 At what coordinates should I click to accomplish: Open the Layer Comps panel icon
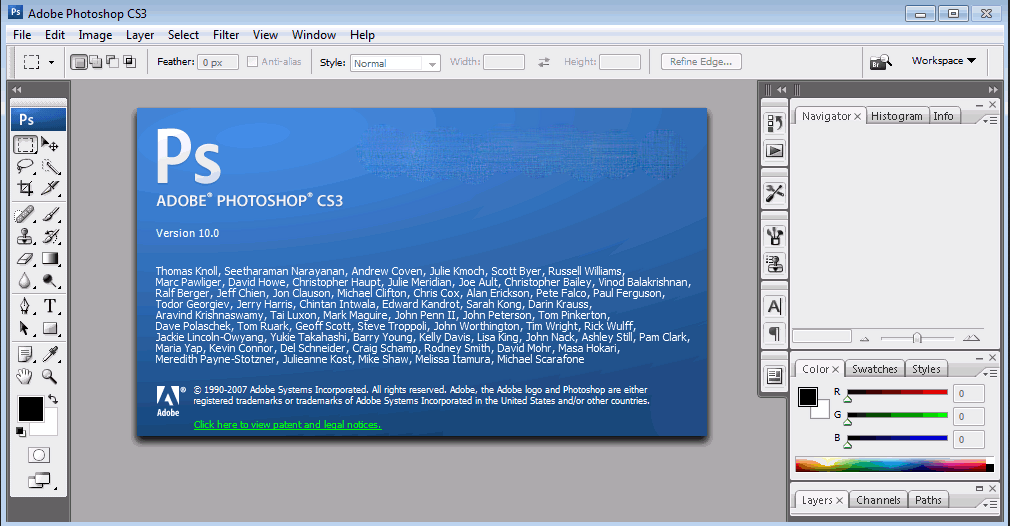774,375
